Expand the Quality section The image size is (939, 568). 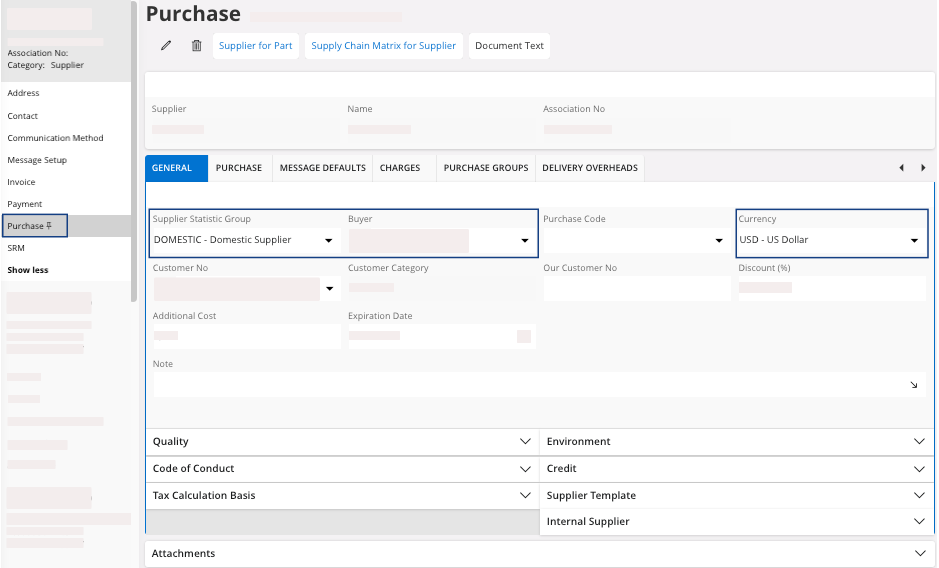525,441
